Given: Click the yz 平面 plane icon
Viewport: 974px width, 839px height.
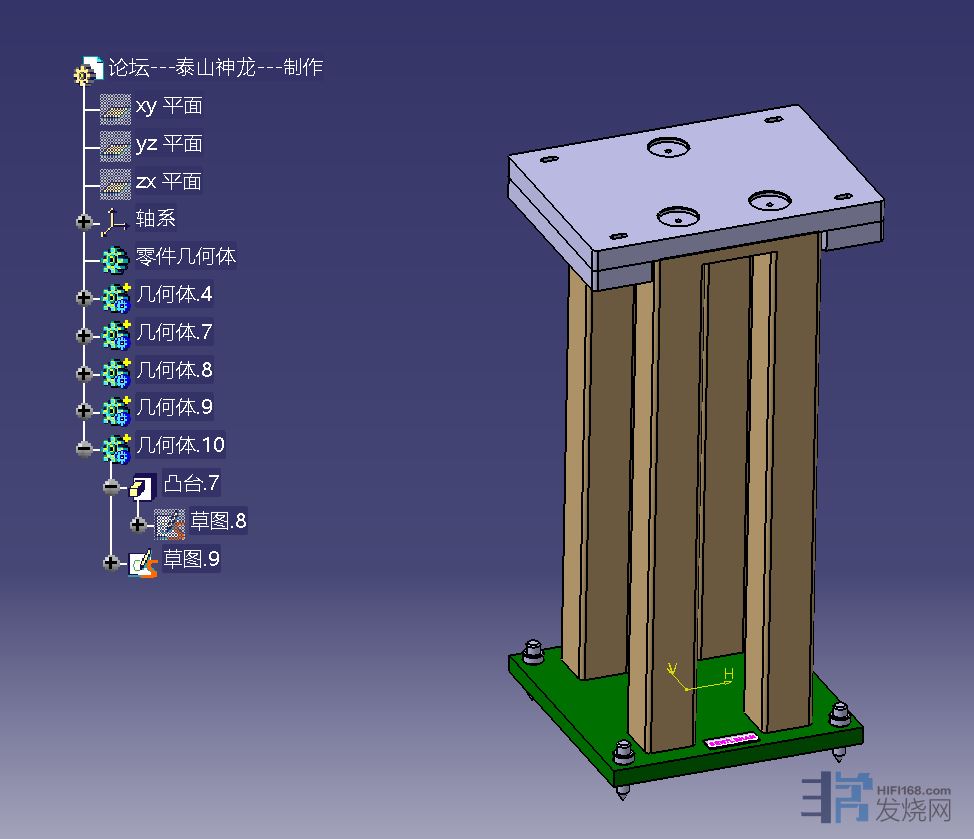Looking at the screenshot, I should [x=116, y=145].
